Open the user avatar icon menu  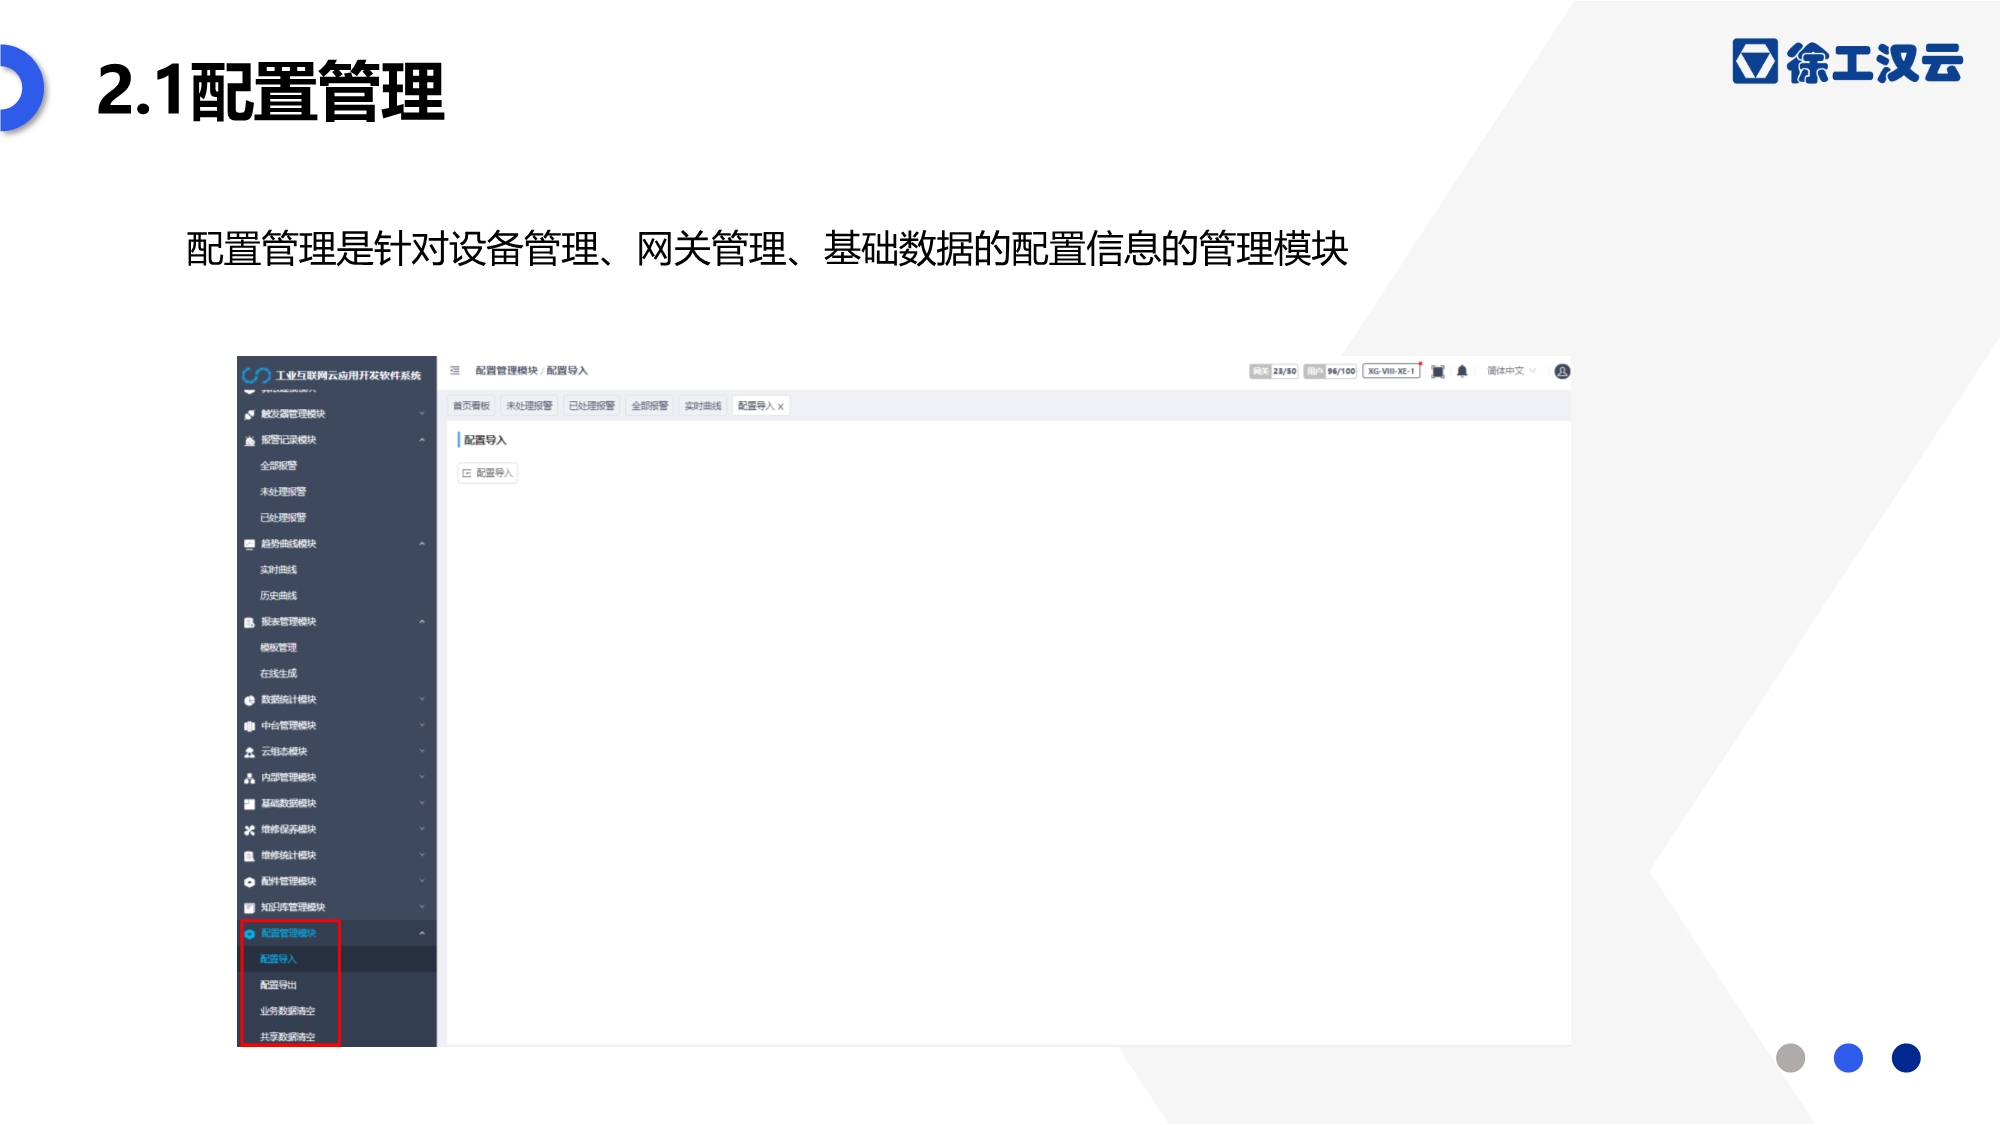[1562, 372]
